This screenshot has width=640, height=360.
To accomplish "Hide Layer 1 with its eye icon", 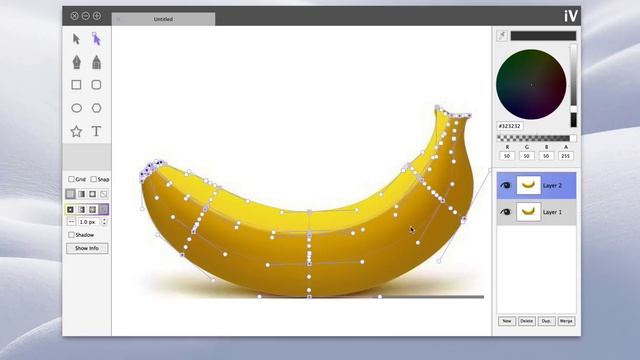I will [x=505, y=212].
